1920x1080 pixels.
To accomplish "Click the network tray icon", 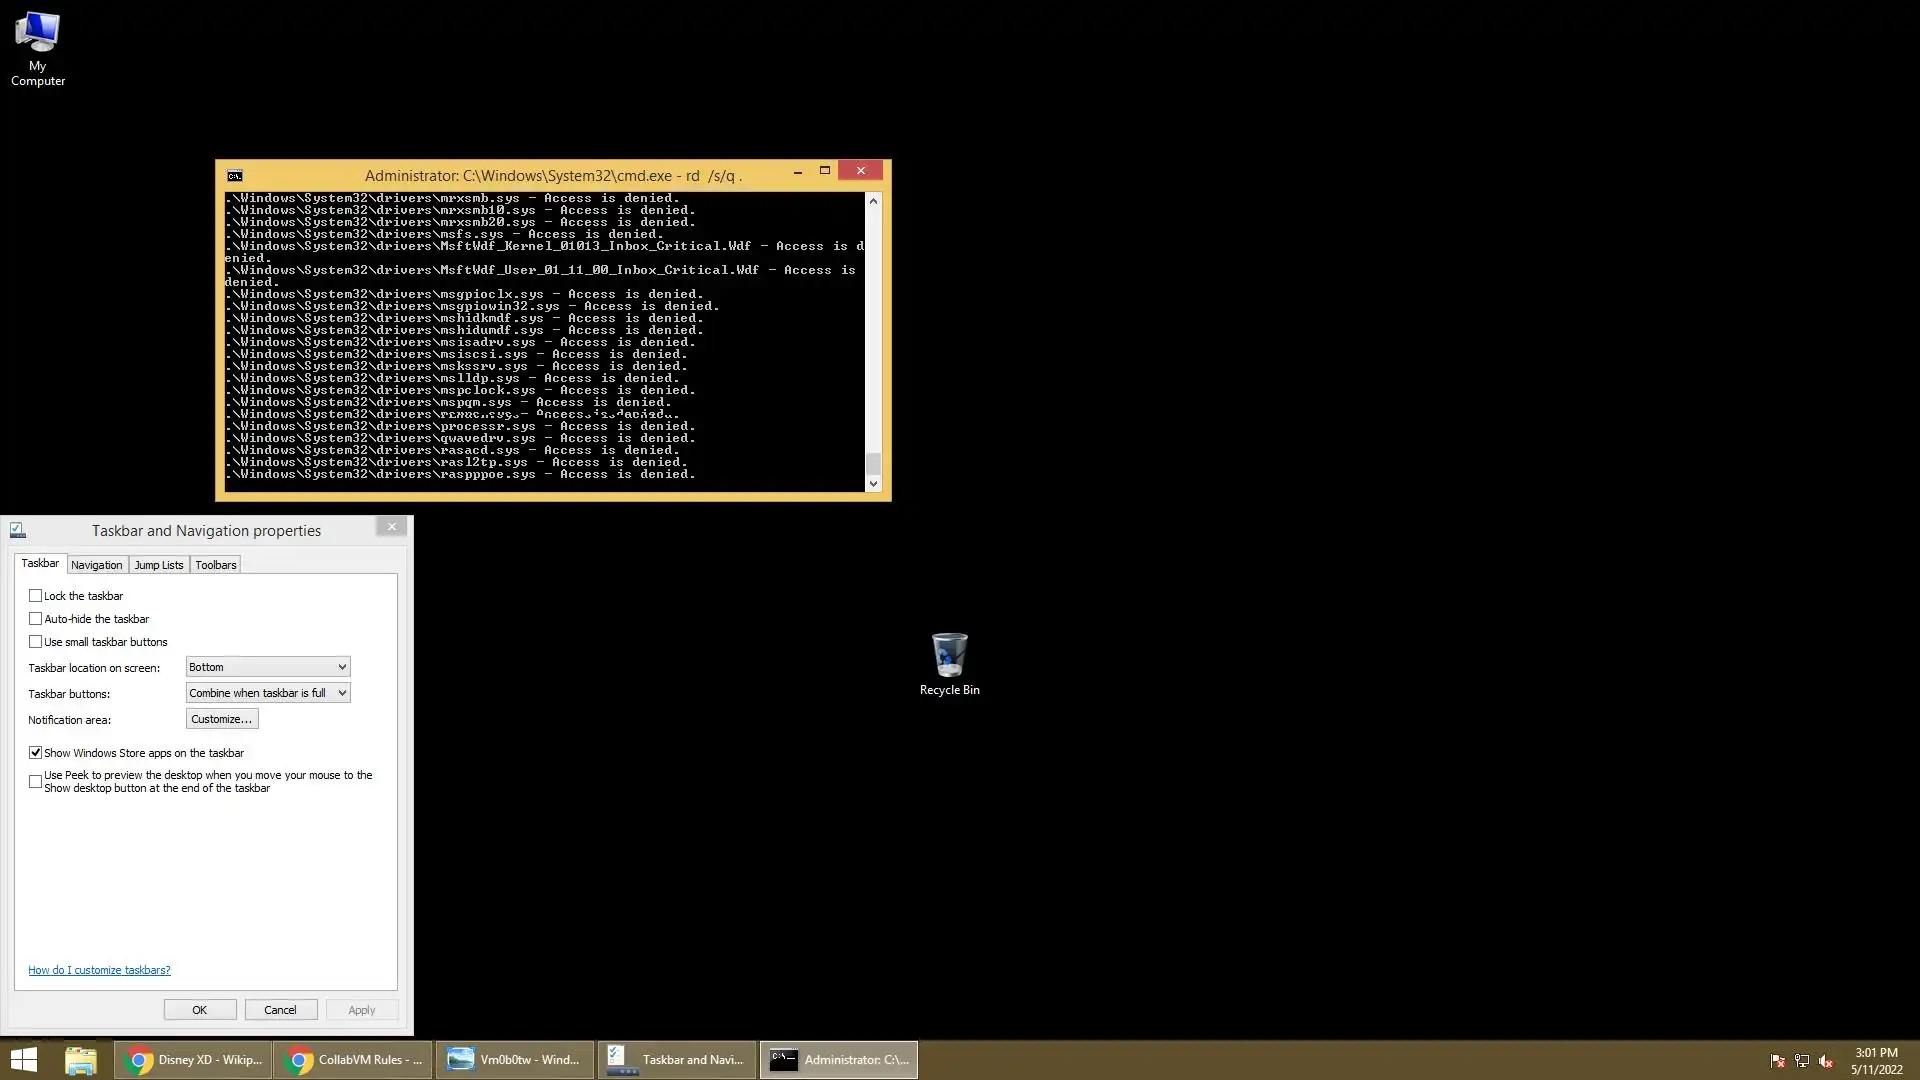I will pos(1801,1061).
